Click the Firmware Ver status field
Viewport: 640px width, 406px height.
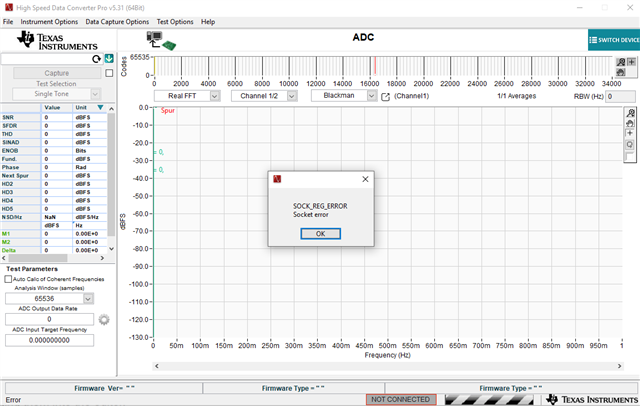104,388
